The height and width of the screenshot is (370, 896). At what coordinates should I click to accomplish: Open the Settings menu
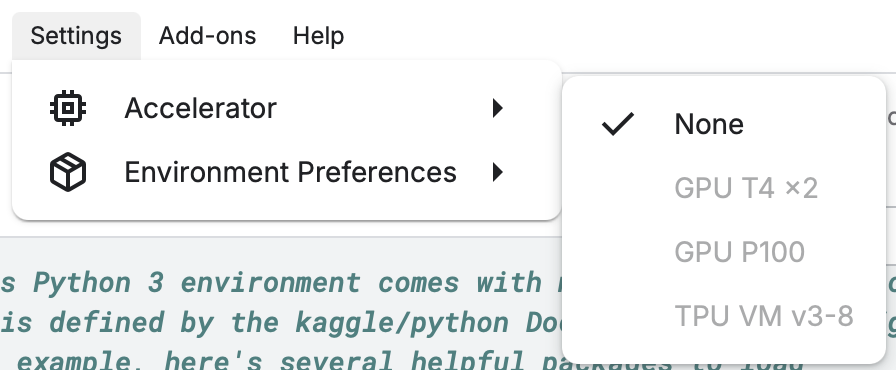76,36
